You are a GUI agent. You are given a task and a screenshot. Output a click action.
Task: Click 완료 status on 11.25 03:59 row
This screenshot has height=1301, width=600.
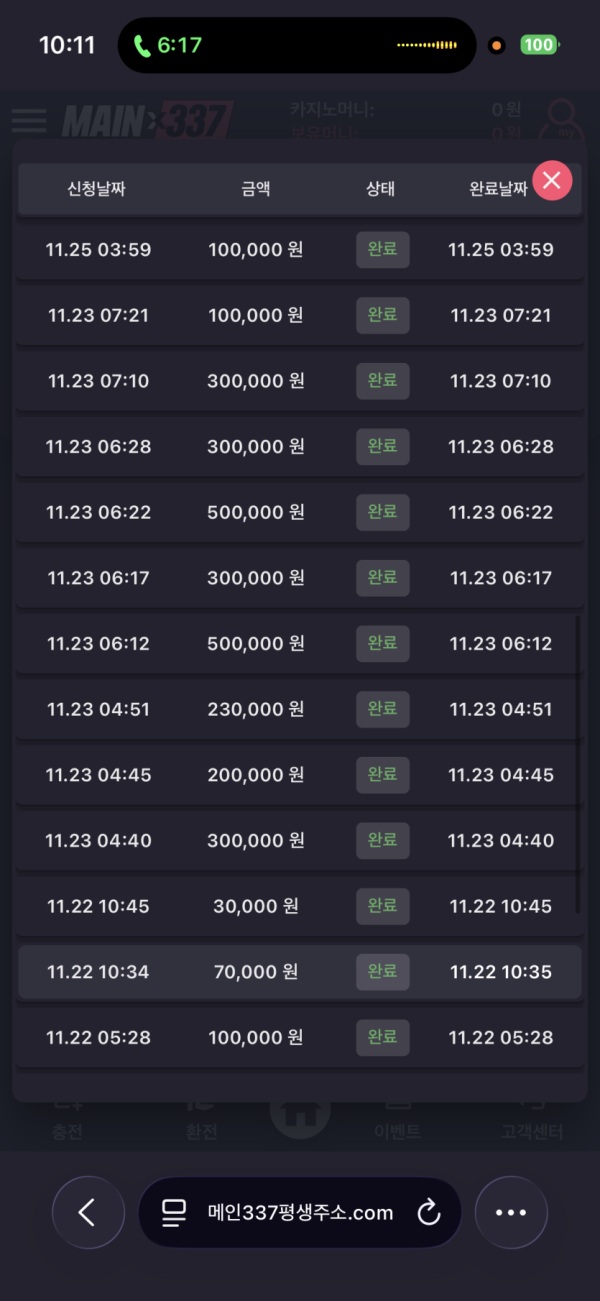click(x=382, y=249)
